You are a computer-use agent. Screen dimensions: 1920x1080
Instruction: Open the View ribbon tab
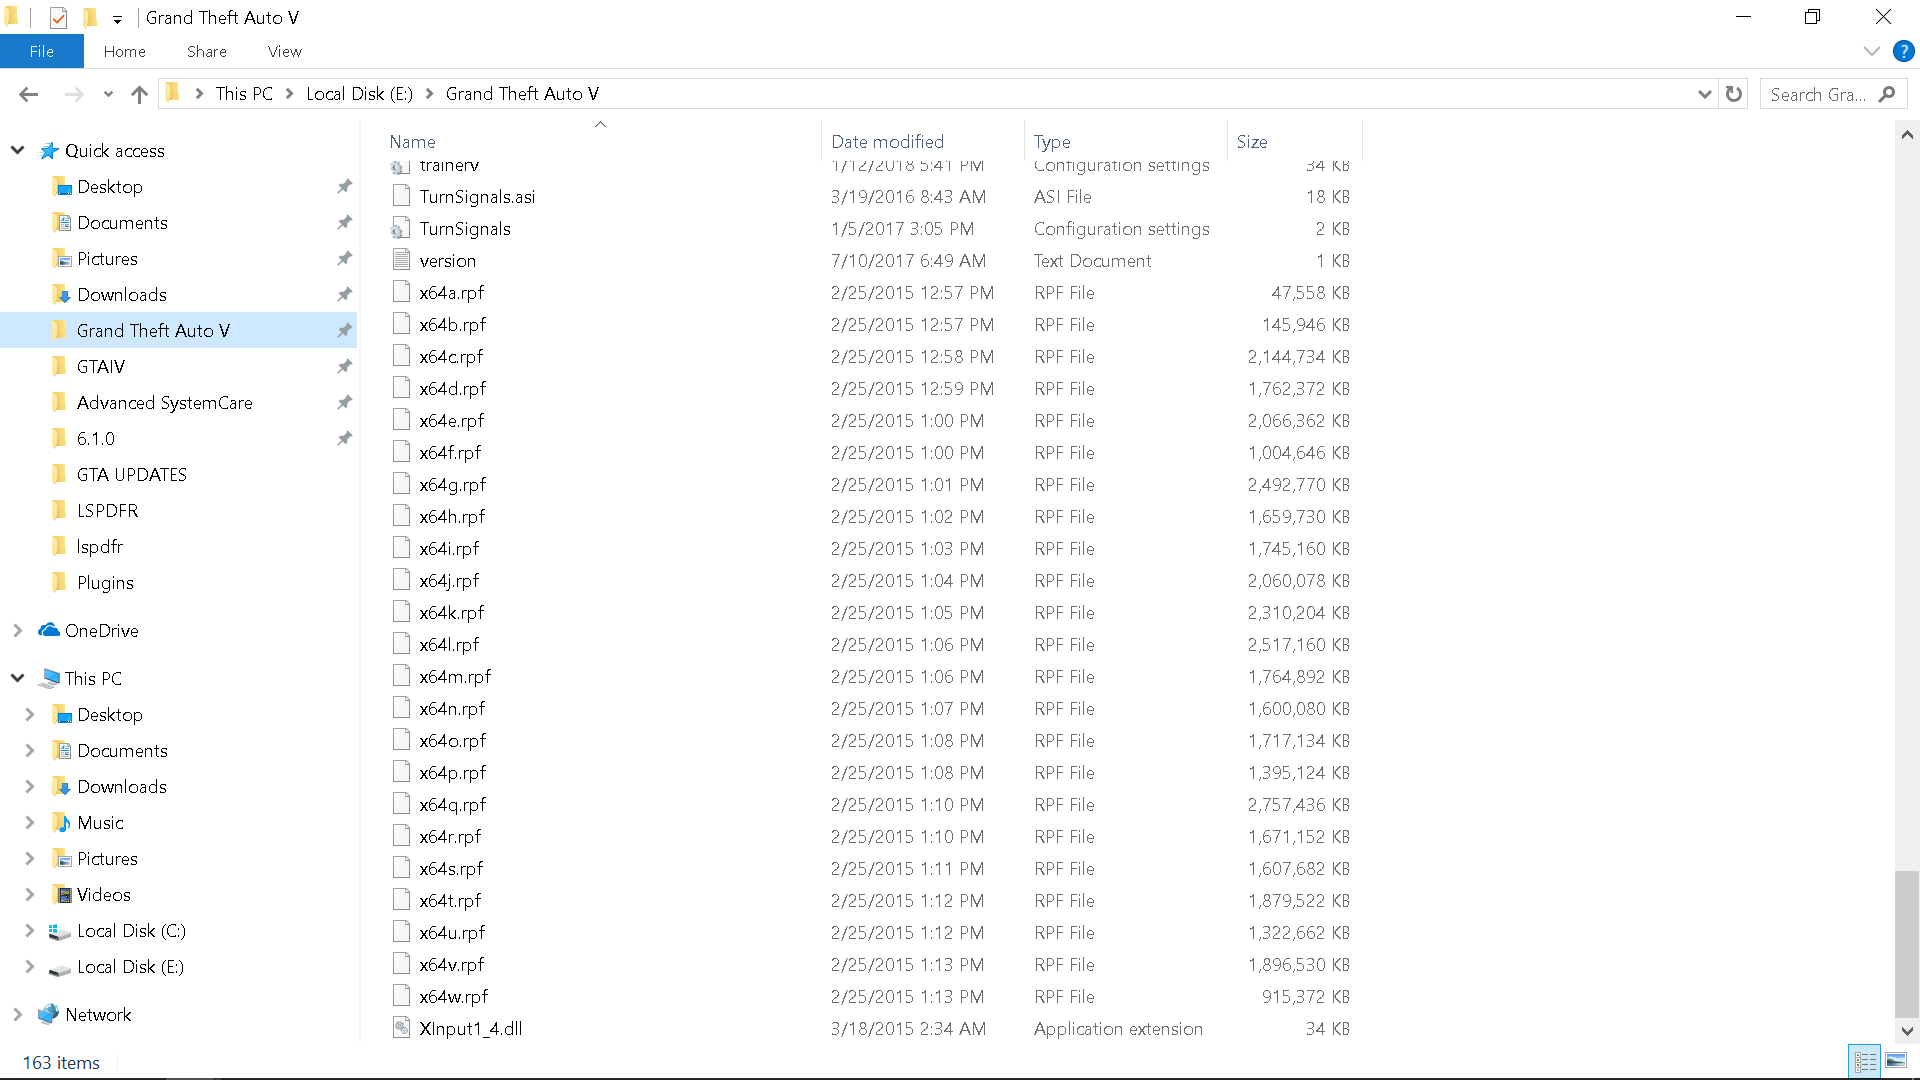284,51
